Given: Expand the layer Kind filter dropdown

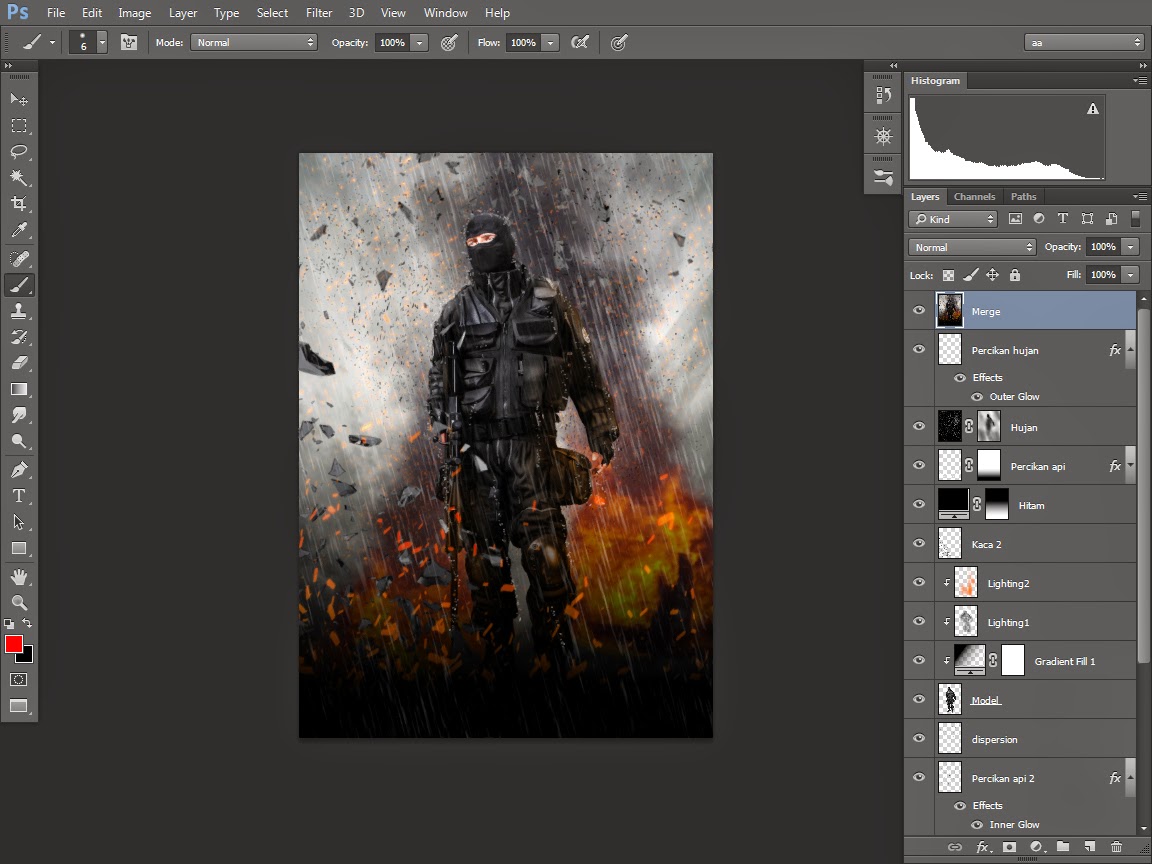Looking at the screenshot, I should pyautogui.click(x=953, y=219).
